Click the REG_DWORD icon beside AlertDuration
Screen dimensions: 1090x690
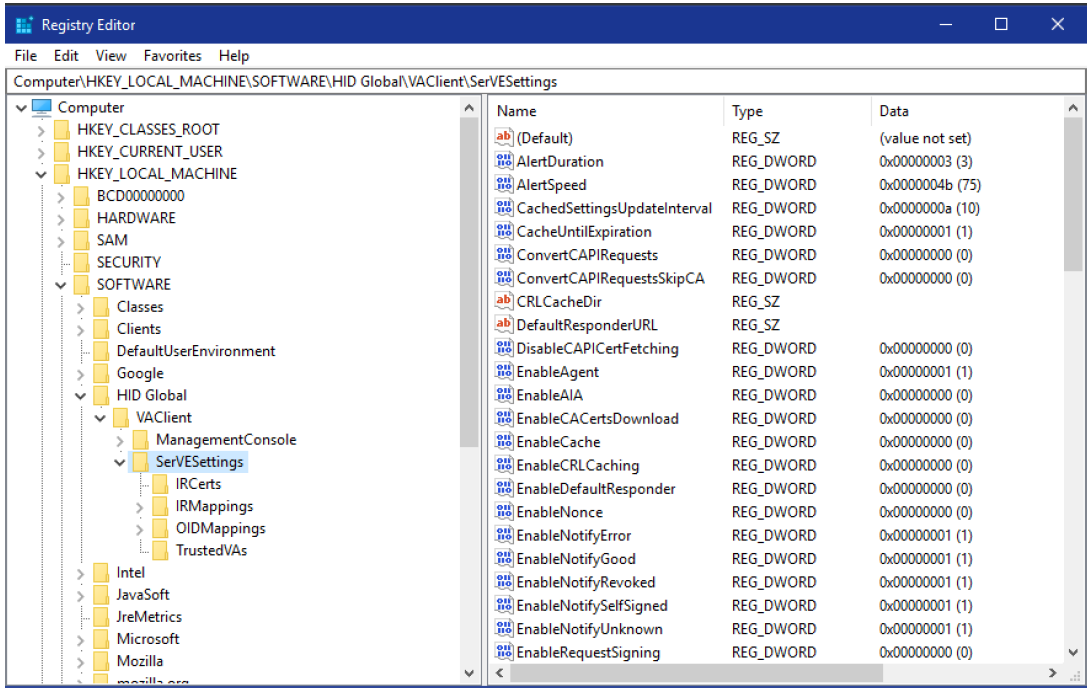[x=502, y=161]
